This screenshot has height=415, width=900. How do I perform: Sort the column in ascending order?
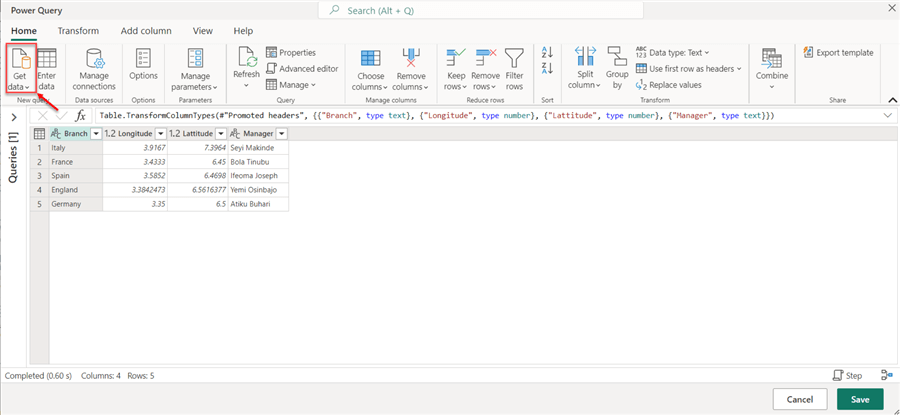(x=547, y=53)
